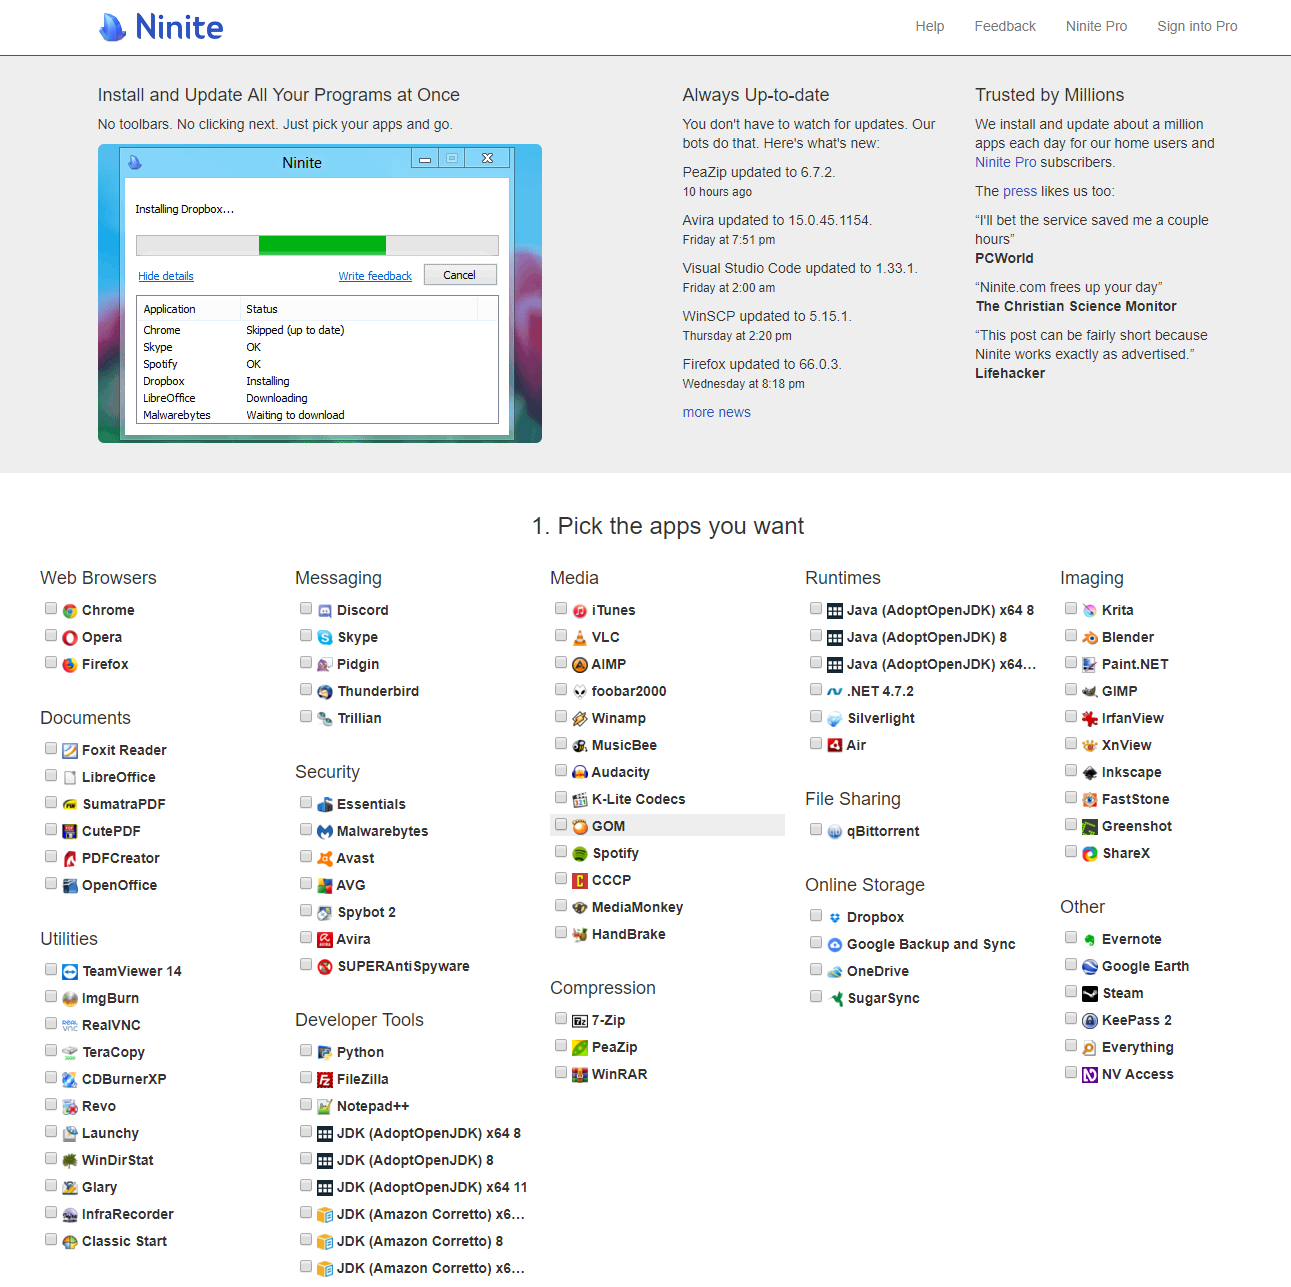Screen dimensions: 1291x1287
Task: Open Ninite Pro subscribers link
Action: 1006,163
